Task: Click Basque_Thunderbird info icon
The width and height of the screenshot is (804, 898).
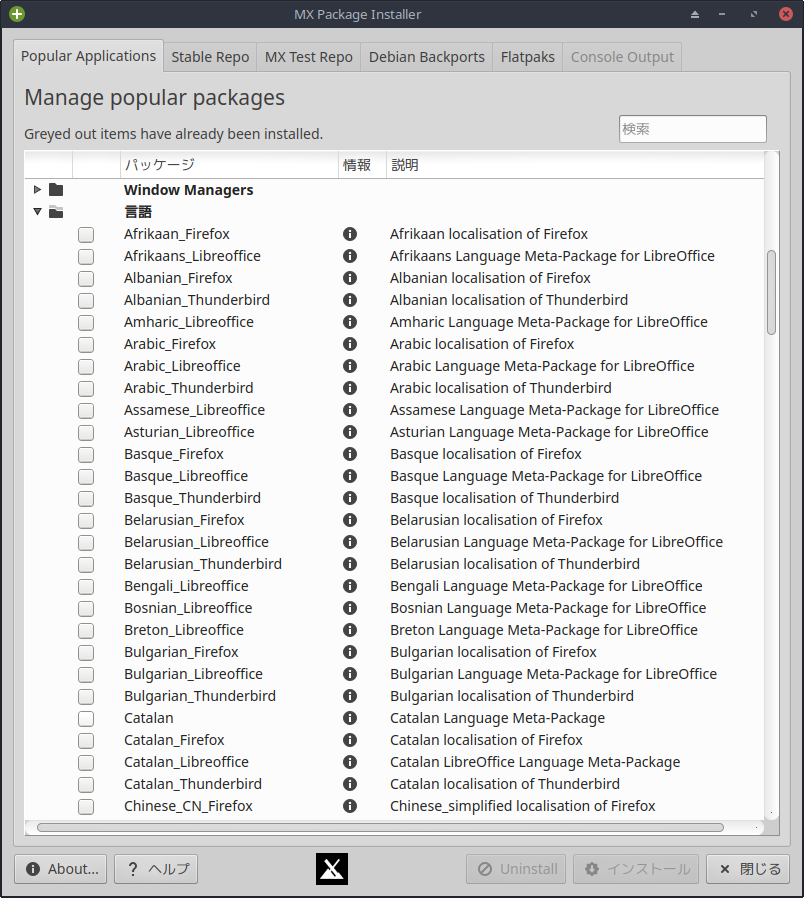Action: pyautogui.click(x=350, y=498)
